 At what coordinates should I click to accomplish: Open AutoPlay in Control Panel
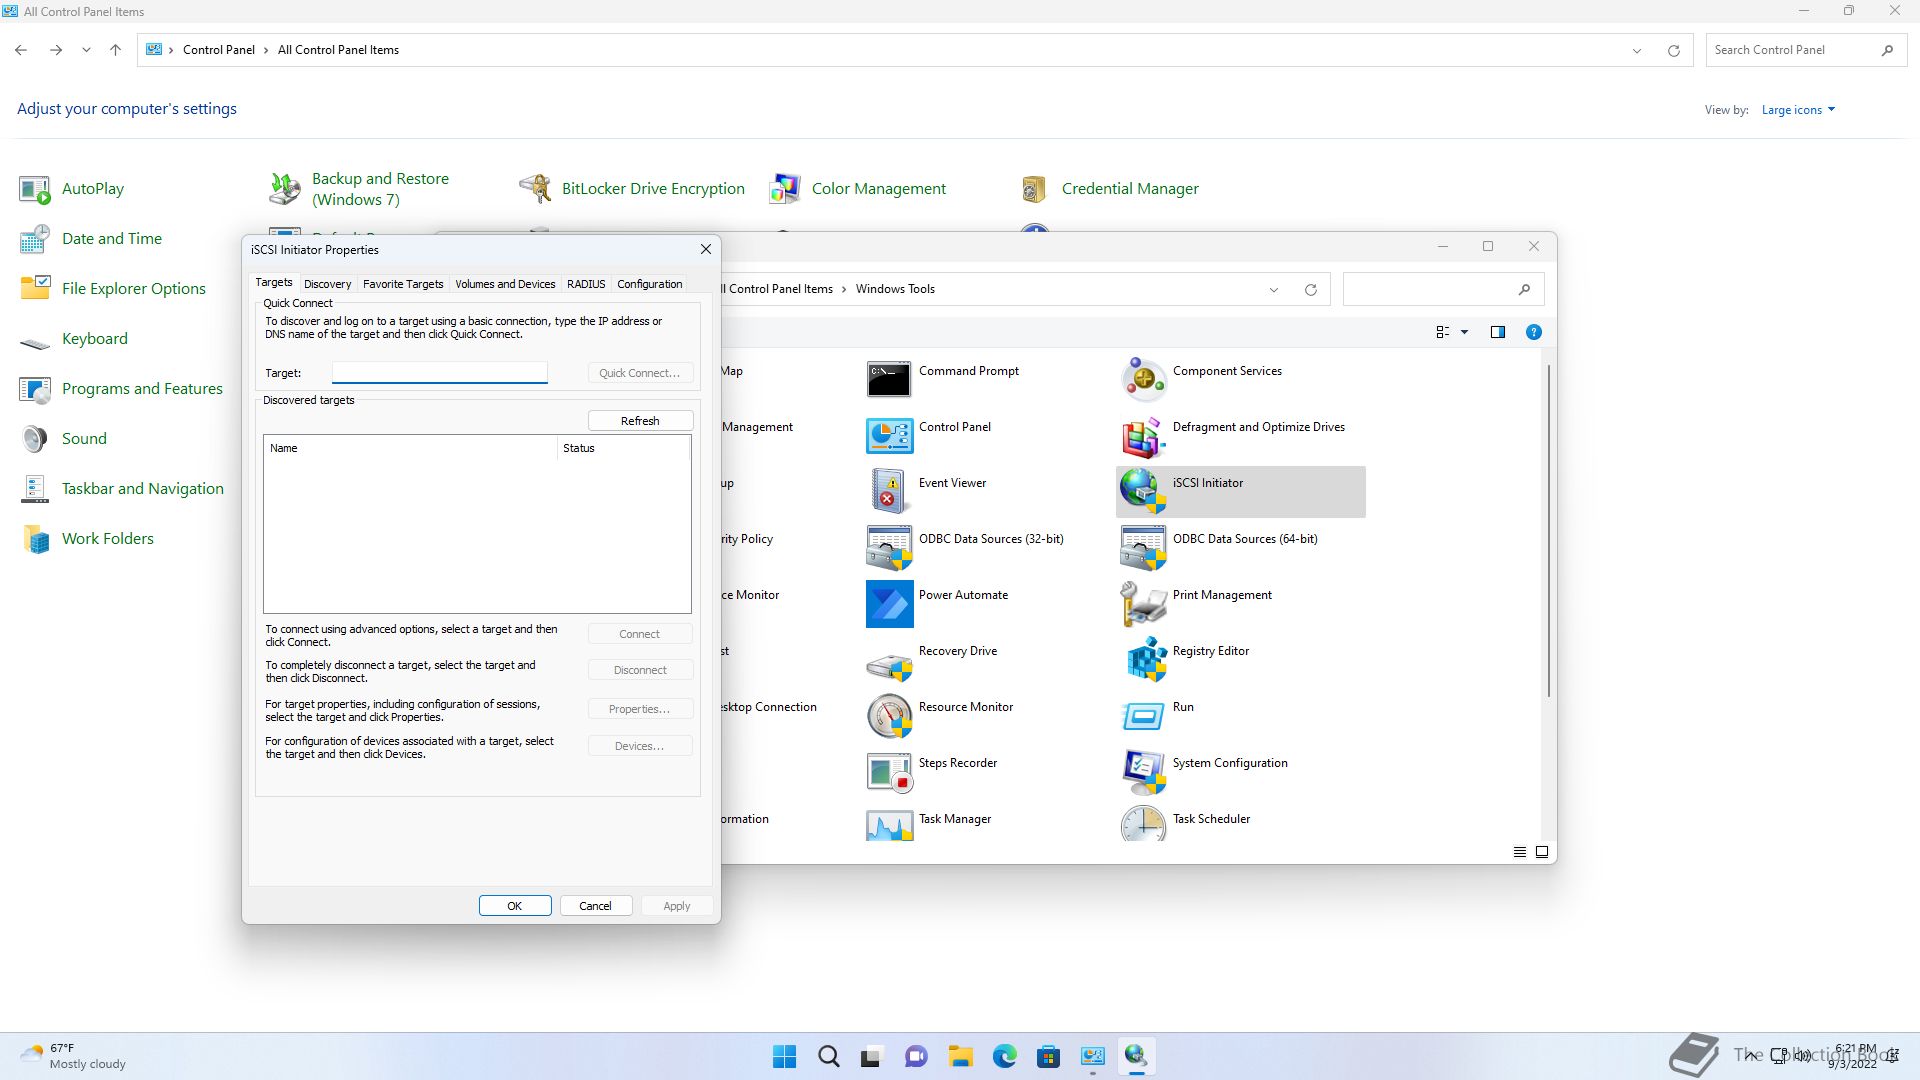pyautogui.click(x=72, y=189)
